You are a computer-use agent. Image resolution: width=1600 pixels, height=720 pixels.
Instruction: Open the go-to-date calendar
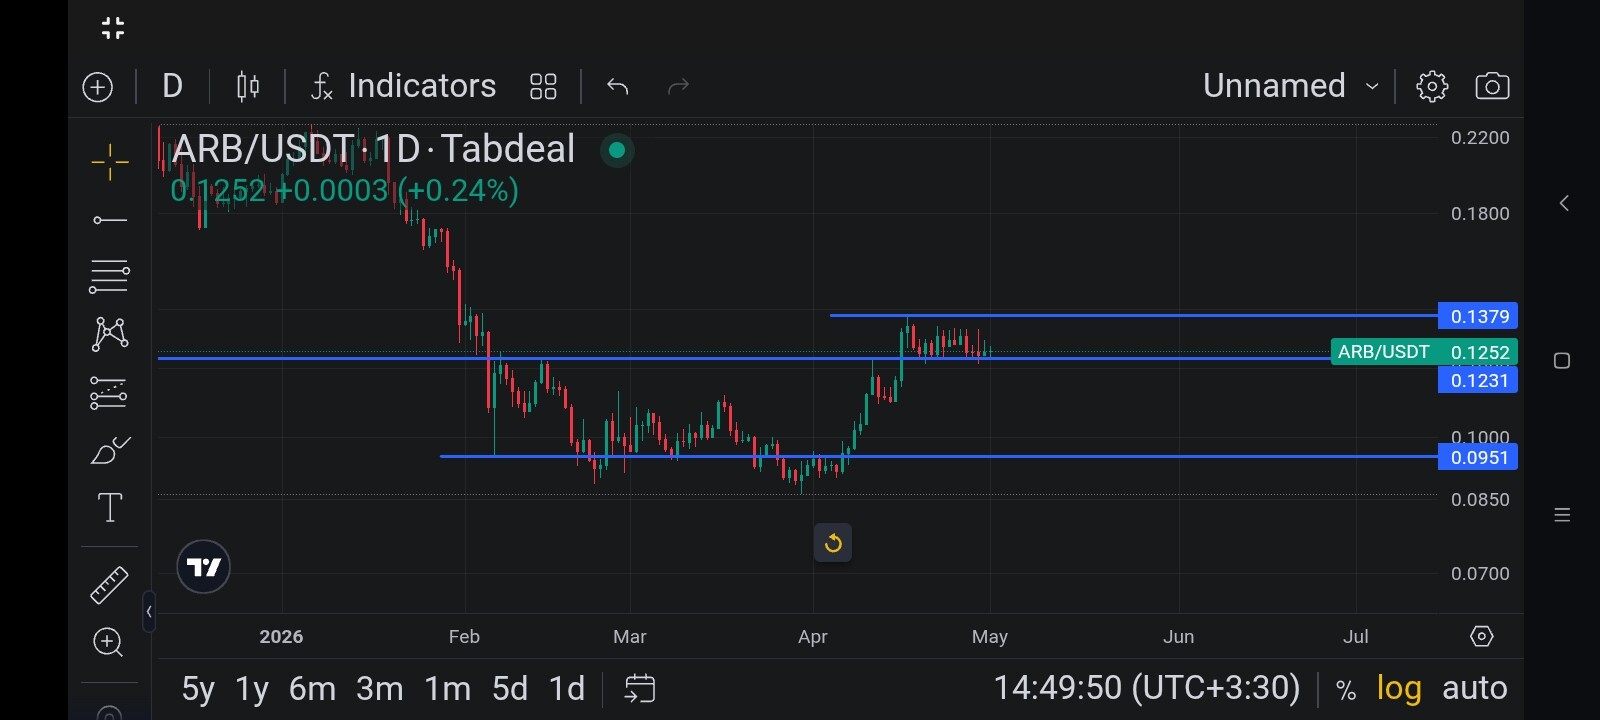click(640, 689)
